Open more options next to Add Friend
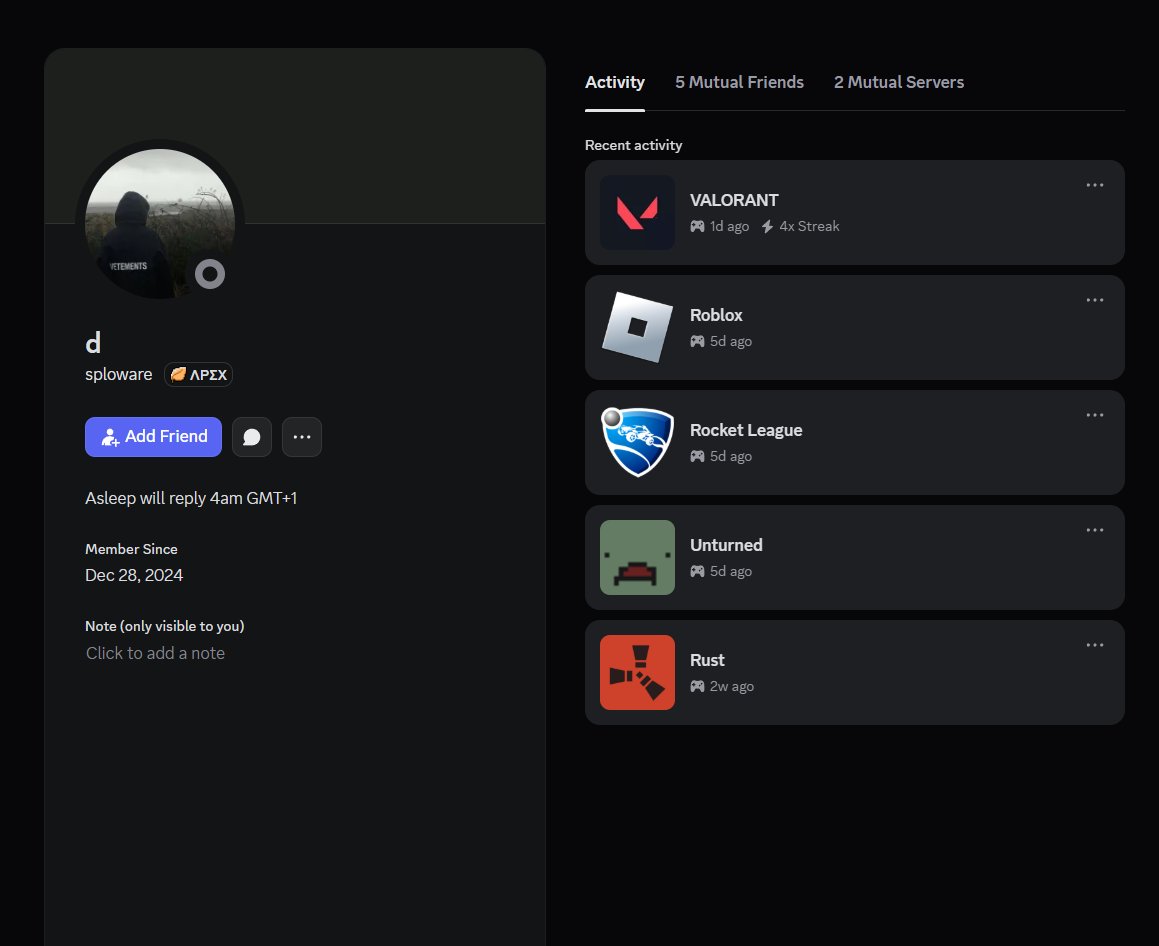1159x946 pixels. point(302,437)
